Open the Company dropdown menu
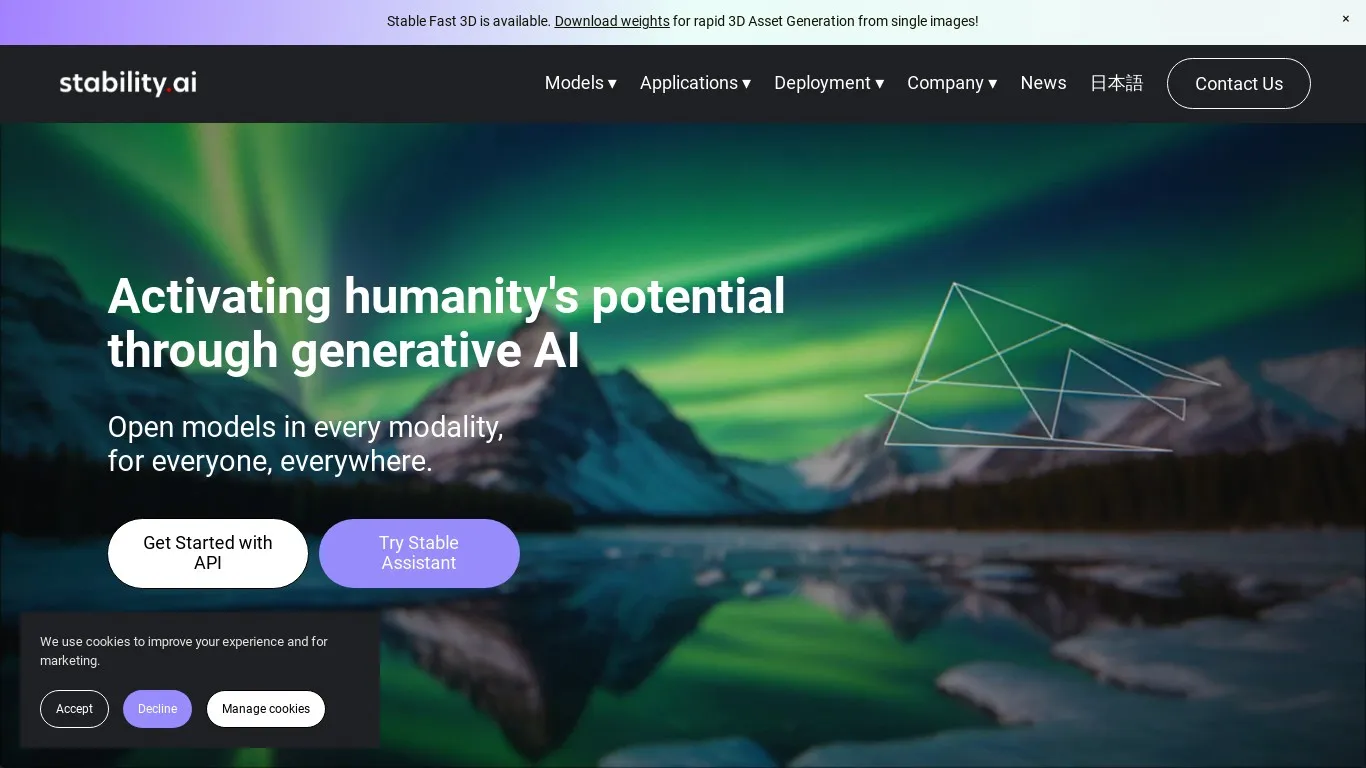 click(x=952, y=83)
